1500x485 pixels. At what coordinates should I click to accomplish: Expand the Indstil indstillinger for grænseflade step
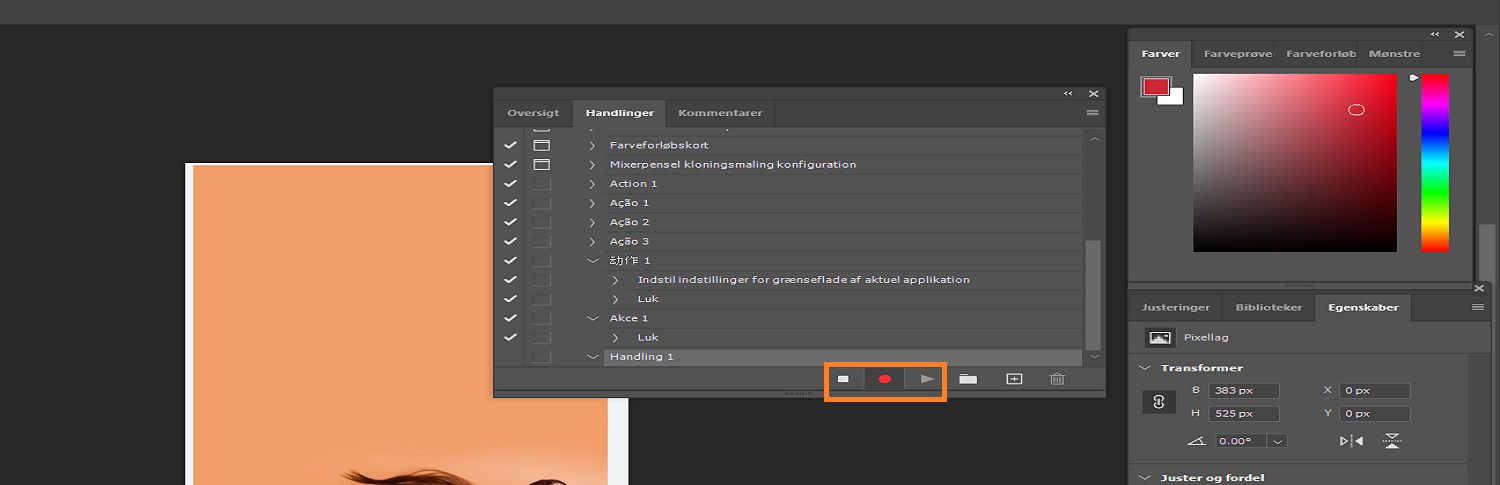[615, 280]
